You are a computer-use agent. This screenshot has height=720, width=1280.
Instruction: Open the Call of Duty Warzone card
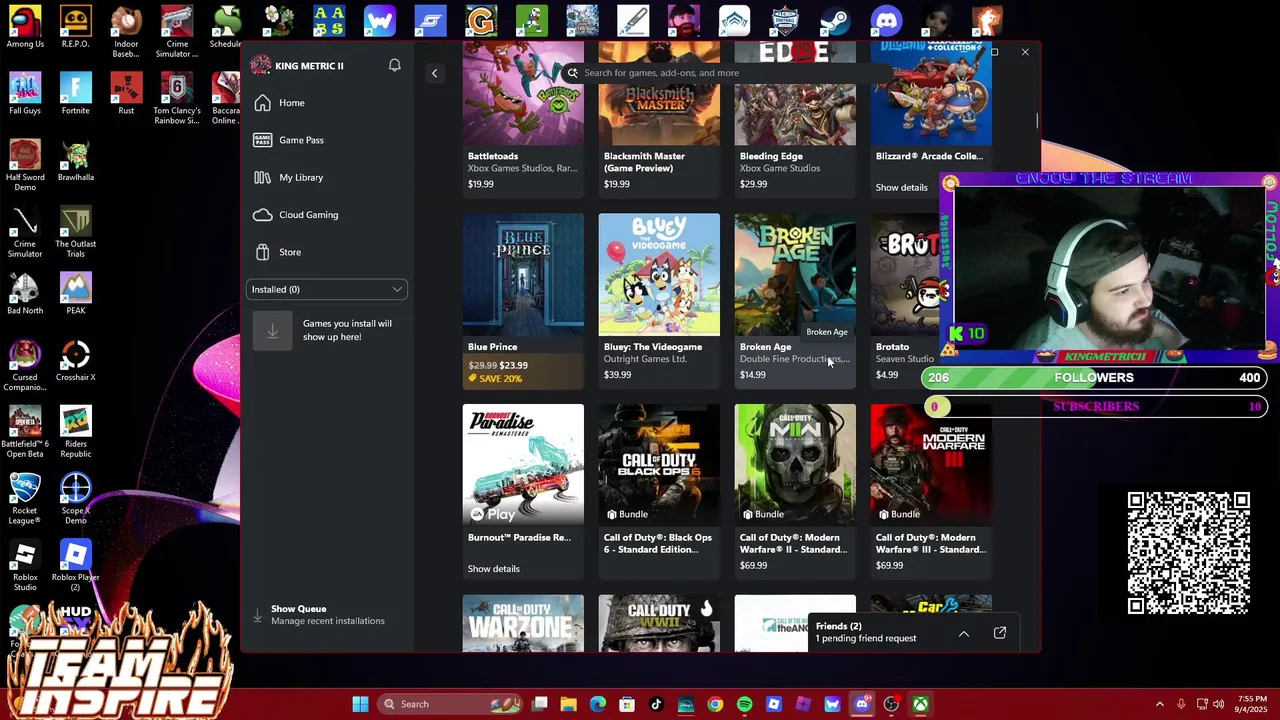click(x=523, y=623)
